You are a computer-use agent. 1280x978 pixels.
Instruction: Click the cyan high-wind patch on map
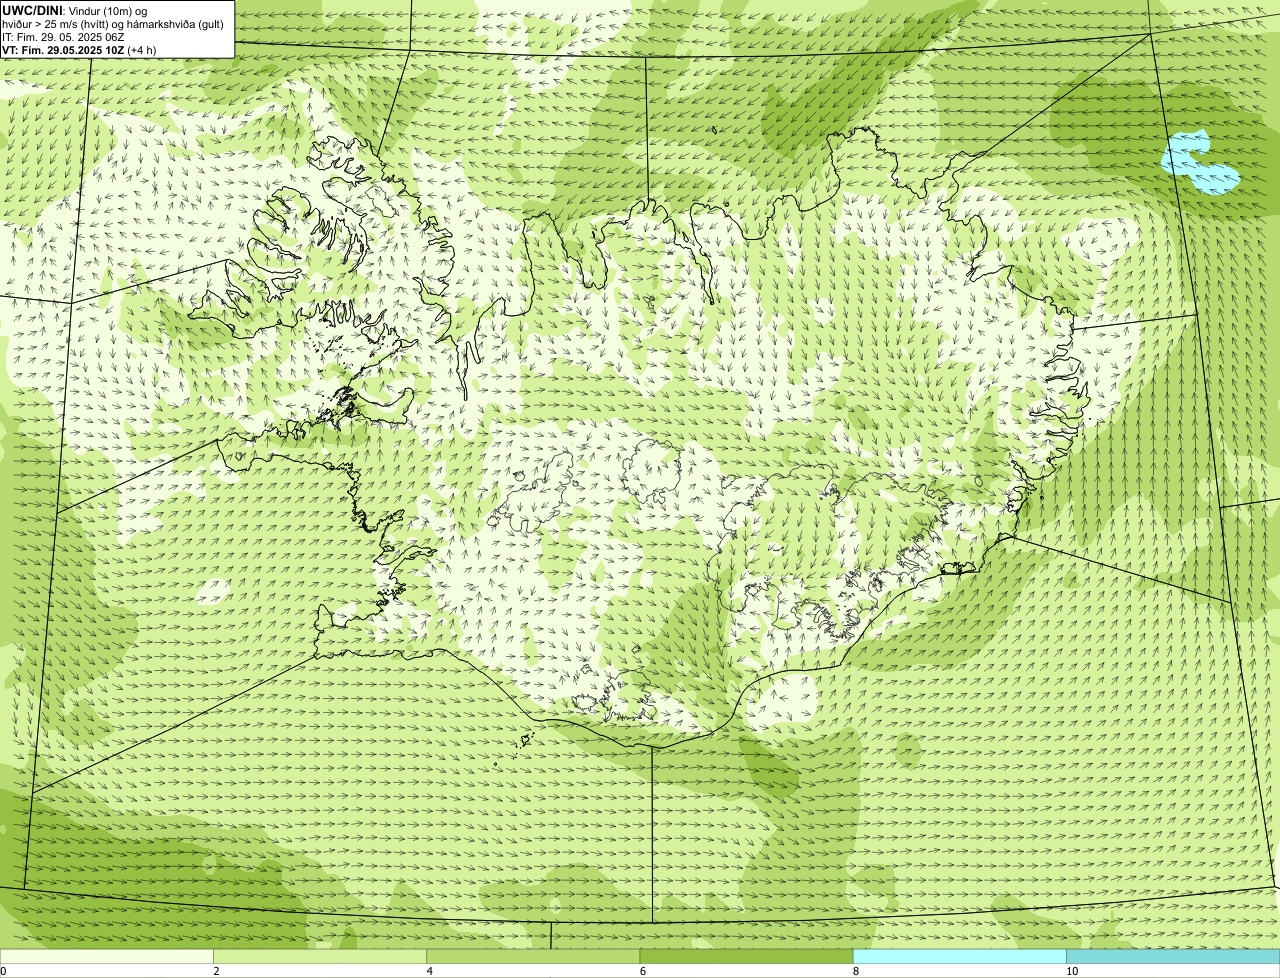point(1200,164)
